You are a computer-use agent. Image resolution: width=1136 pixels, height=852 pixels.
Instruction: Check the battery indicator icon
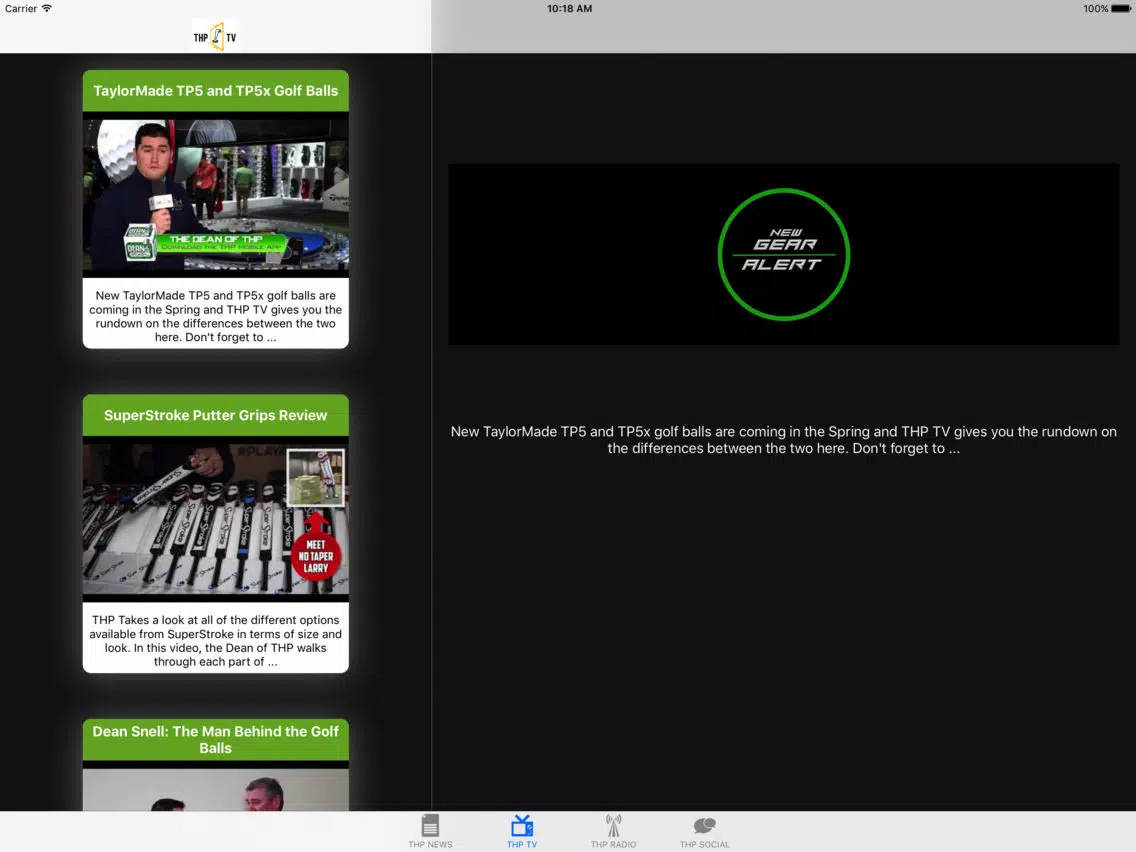[1121, 9]
